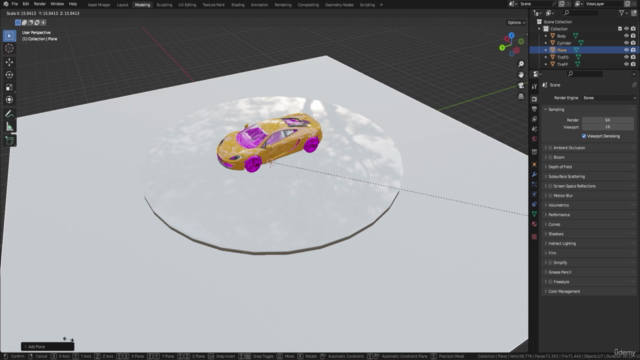
Task: Open the Physics properties tab
Action: click(x=534, y=194)
